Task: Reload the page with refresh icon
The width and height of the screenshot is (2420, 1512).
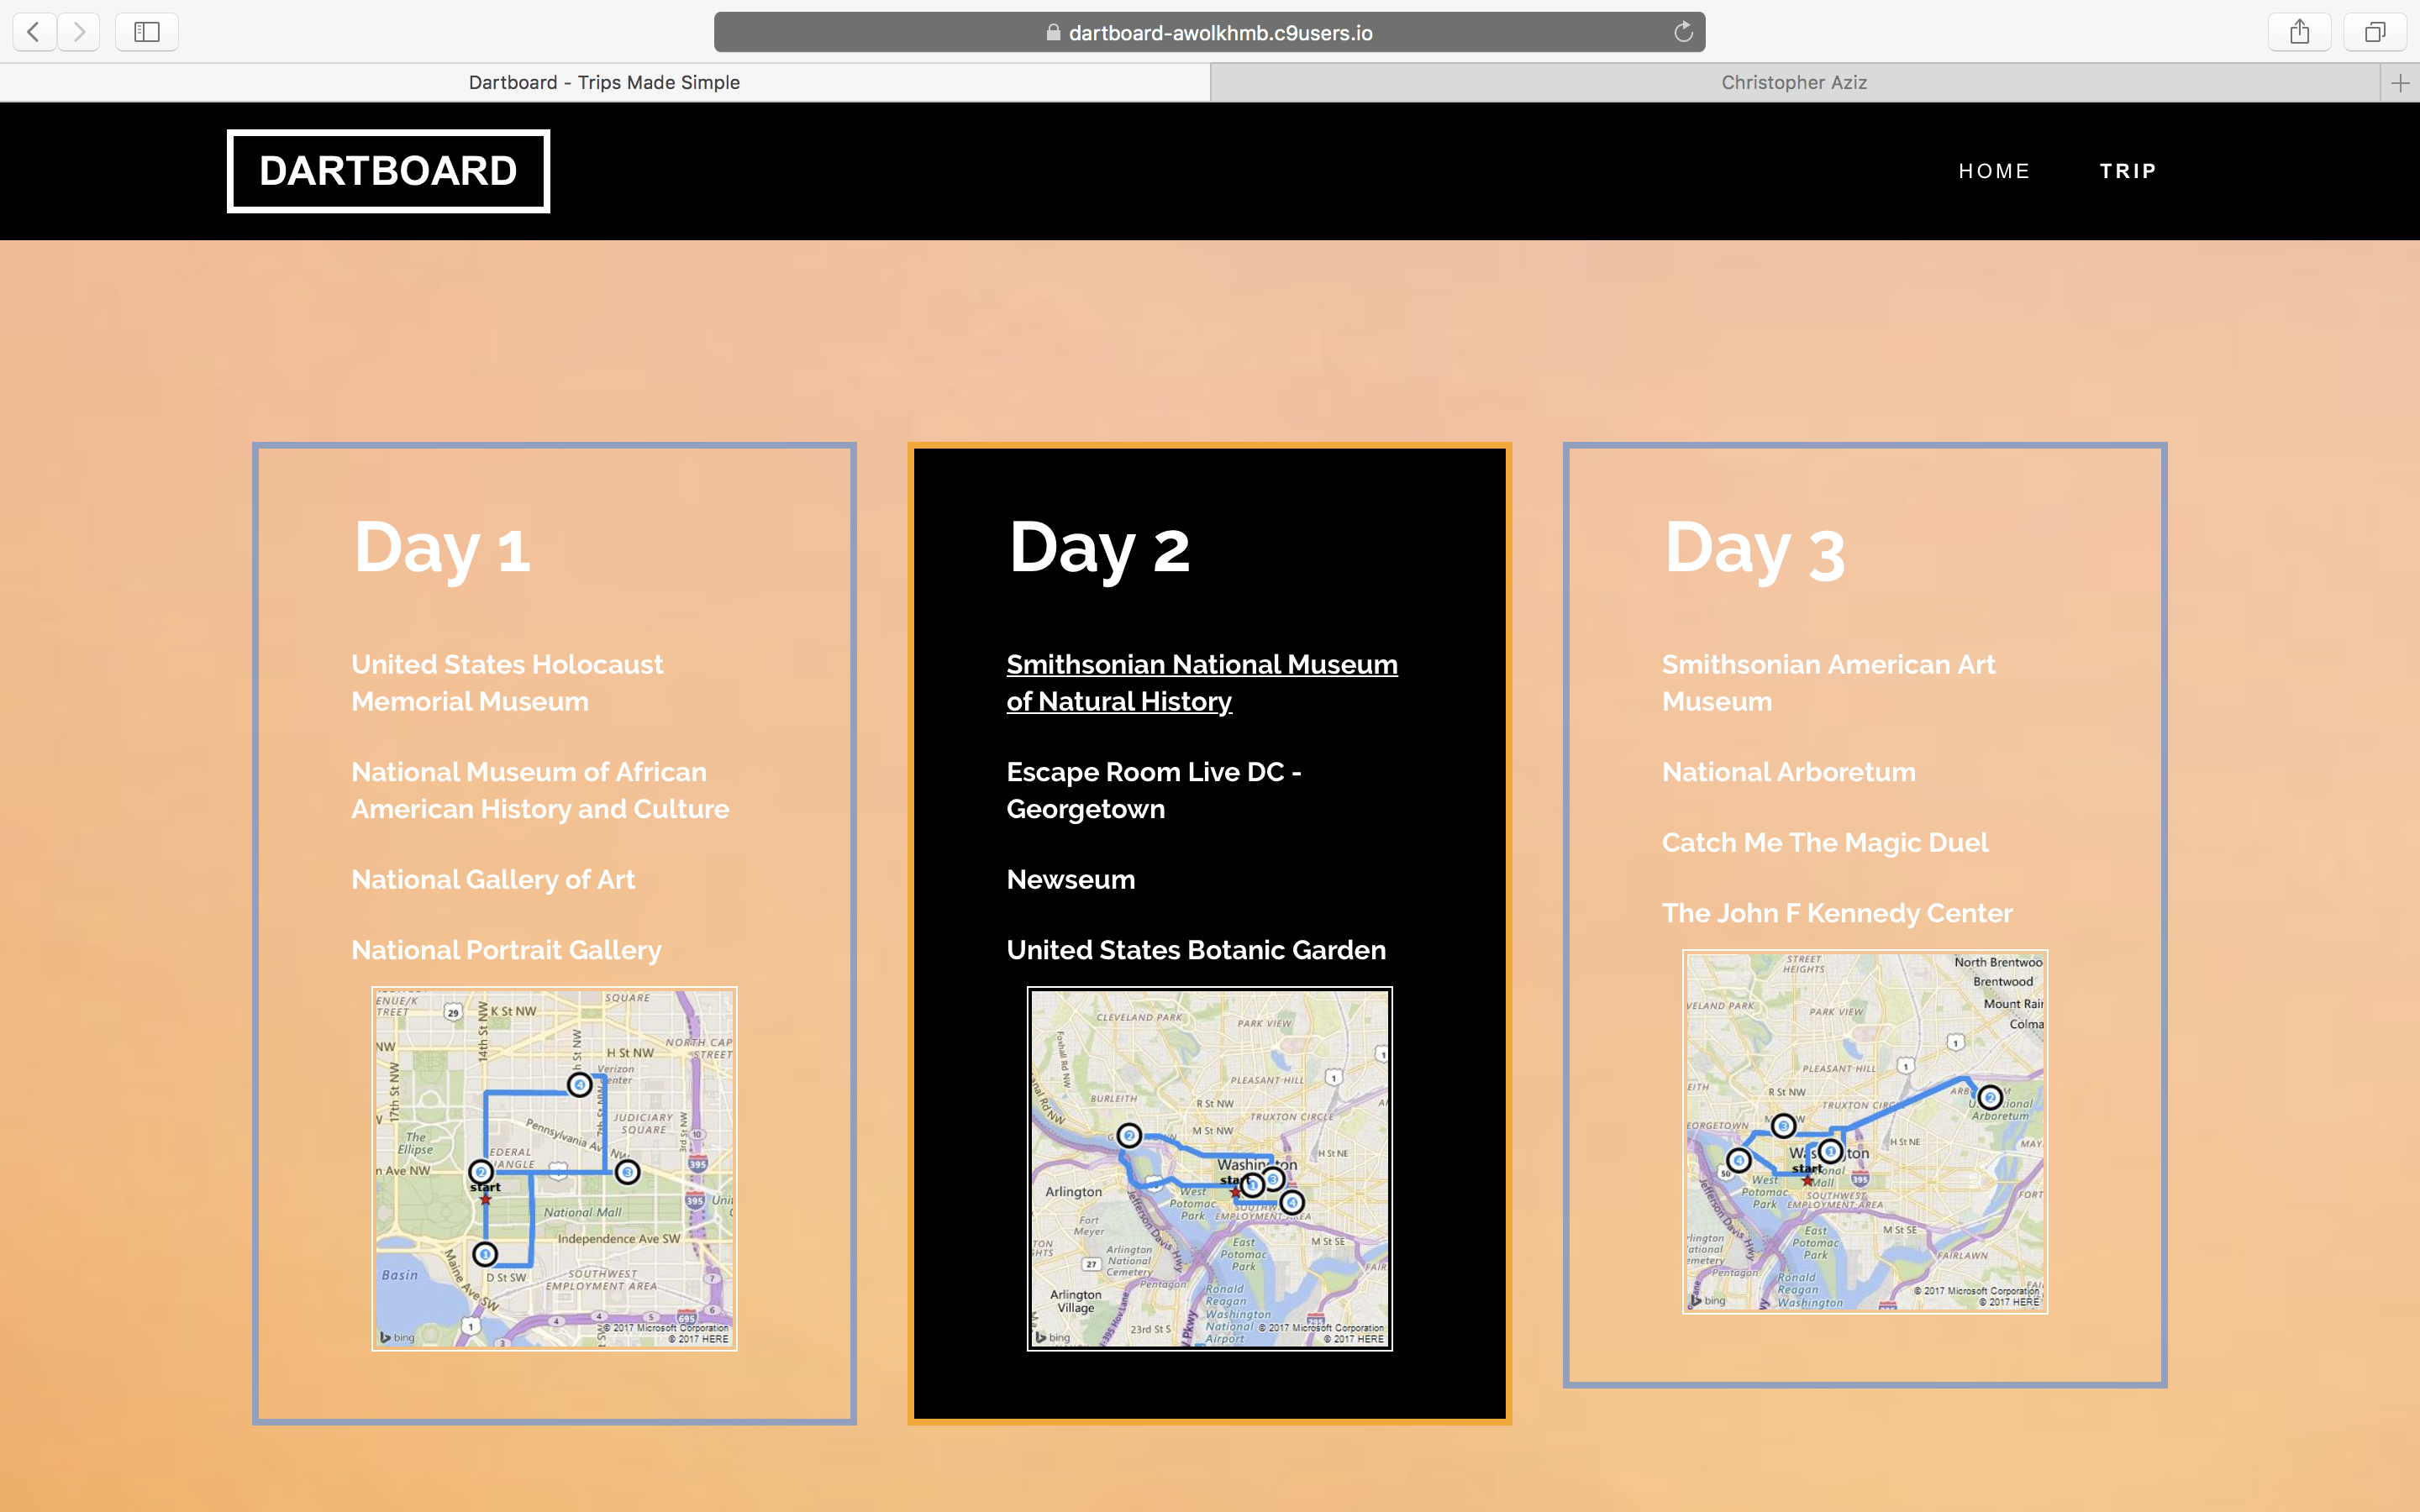Action: (x=1683, y=32)
